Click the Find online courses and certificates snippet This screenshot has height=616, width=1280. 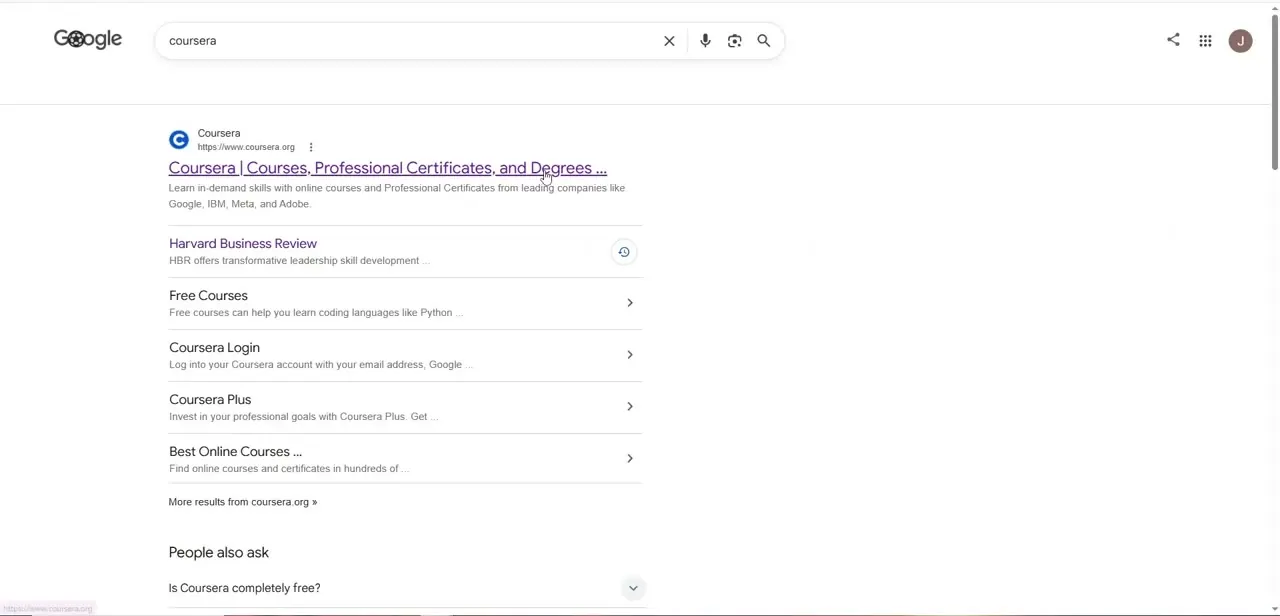tap(289, 469)
